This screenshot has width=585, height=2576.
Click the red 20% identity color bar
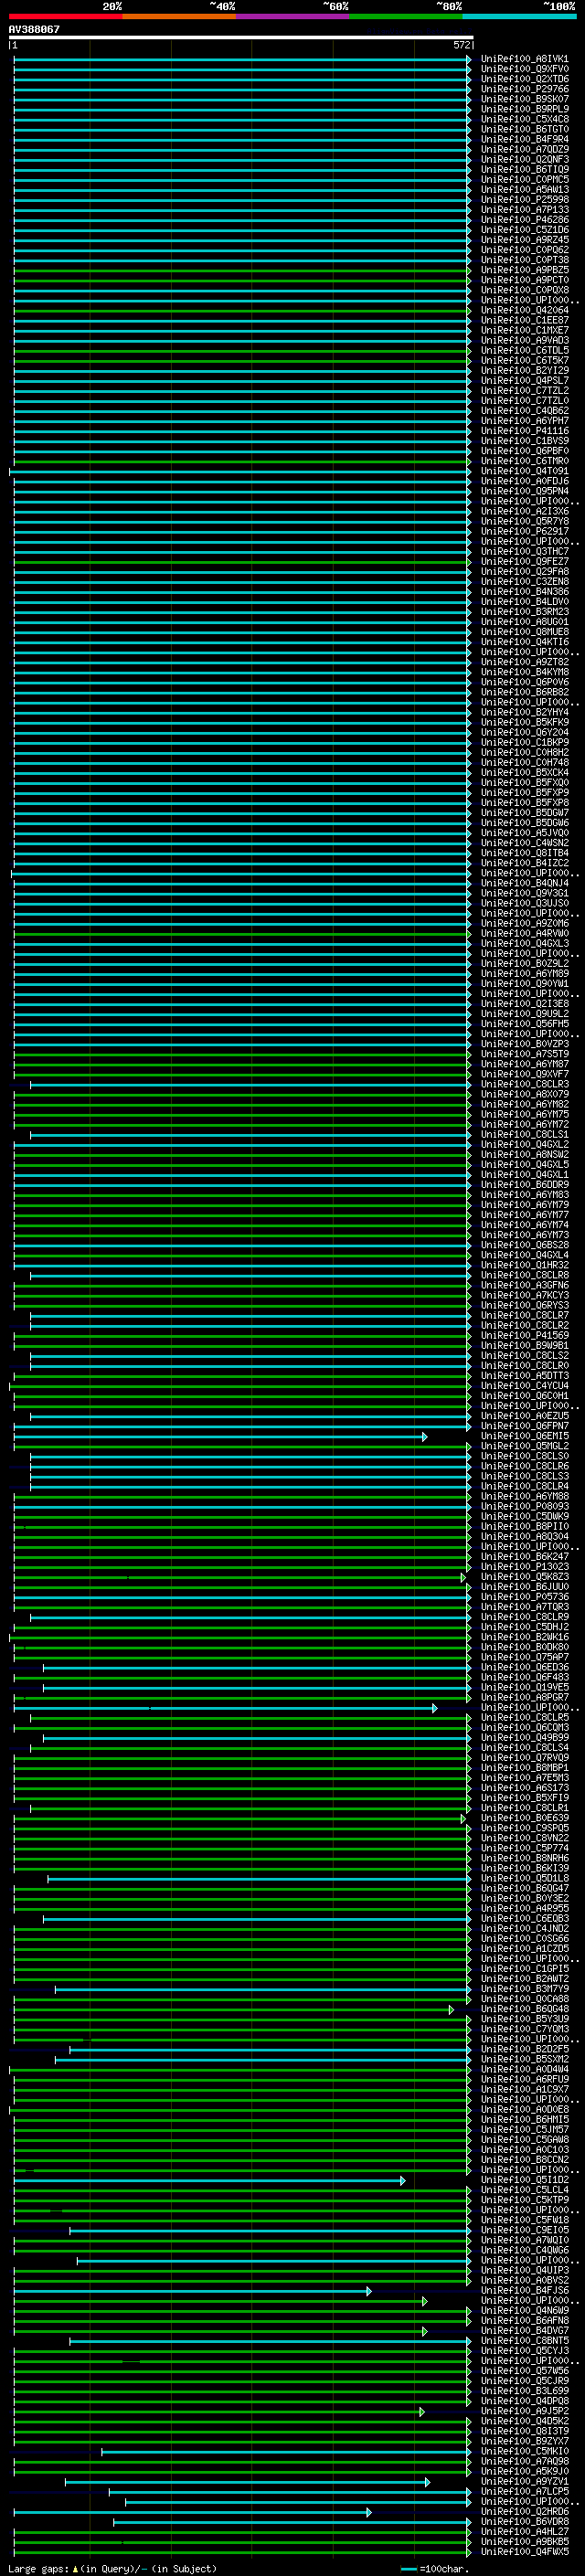point(65,16)
